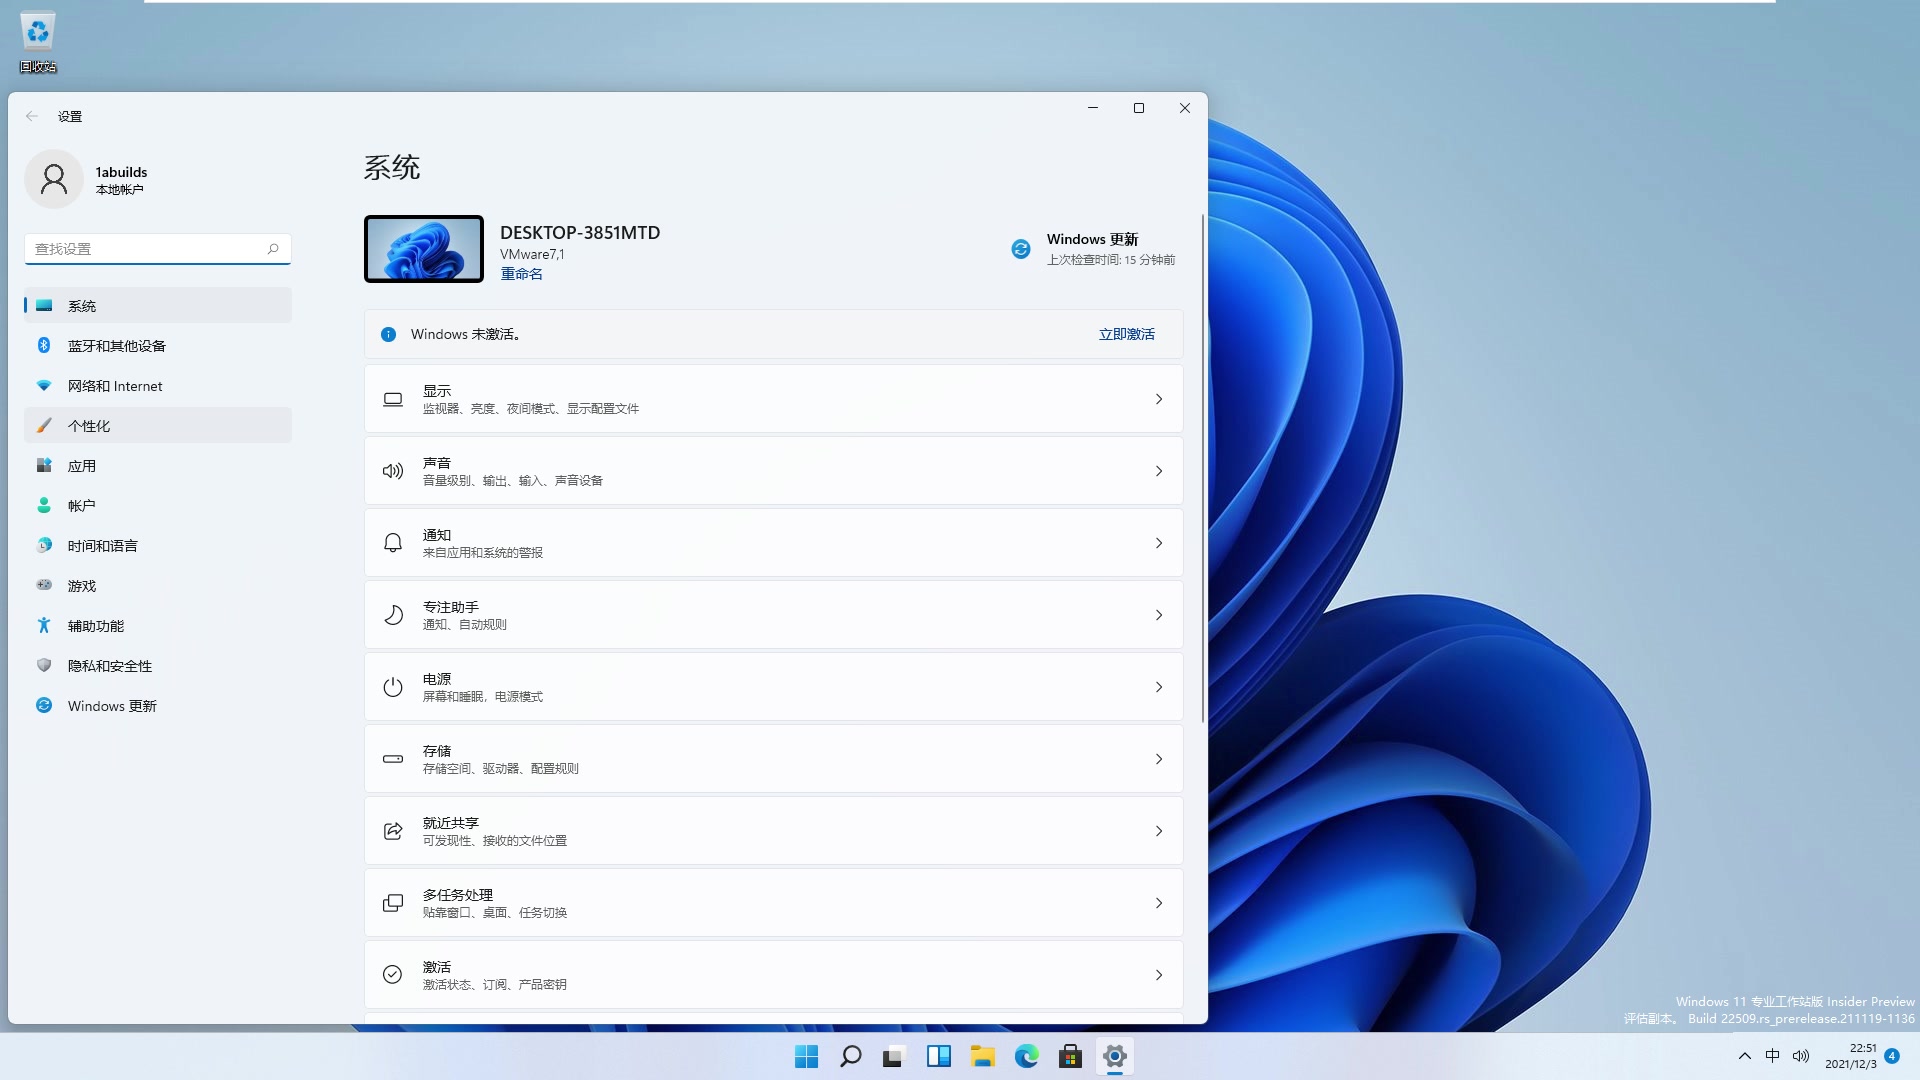The height and width of the screenshot is (1080, 1920).
Task: Open the notification count badge in tray
Action: coord(1892,1056)
